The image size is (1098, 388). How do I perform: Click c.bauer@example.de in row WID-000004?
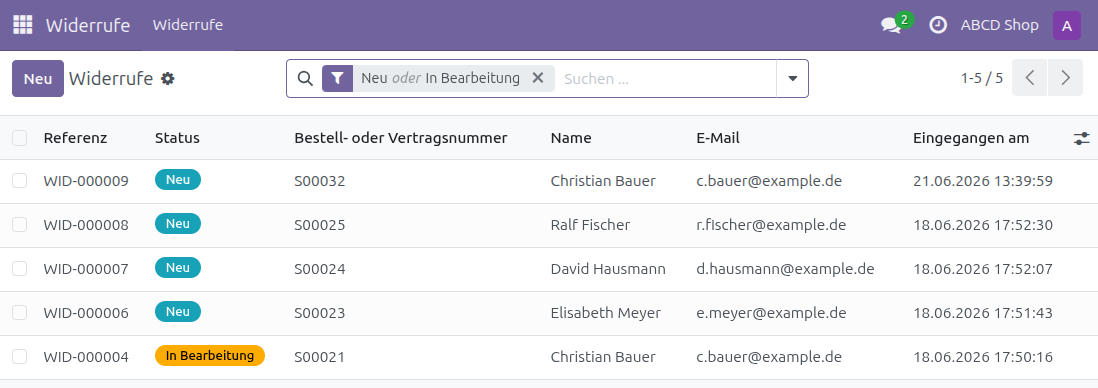[x=769, y=357]
